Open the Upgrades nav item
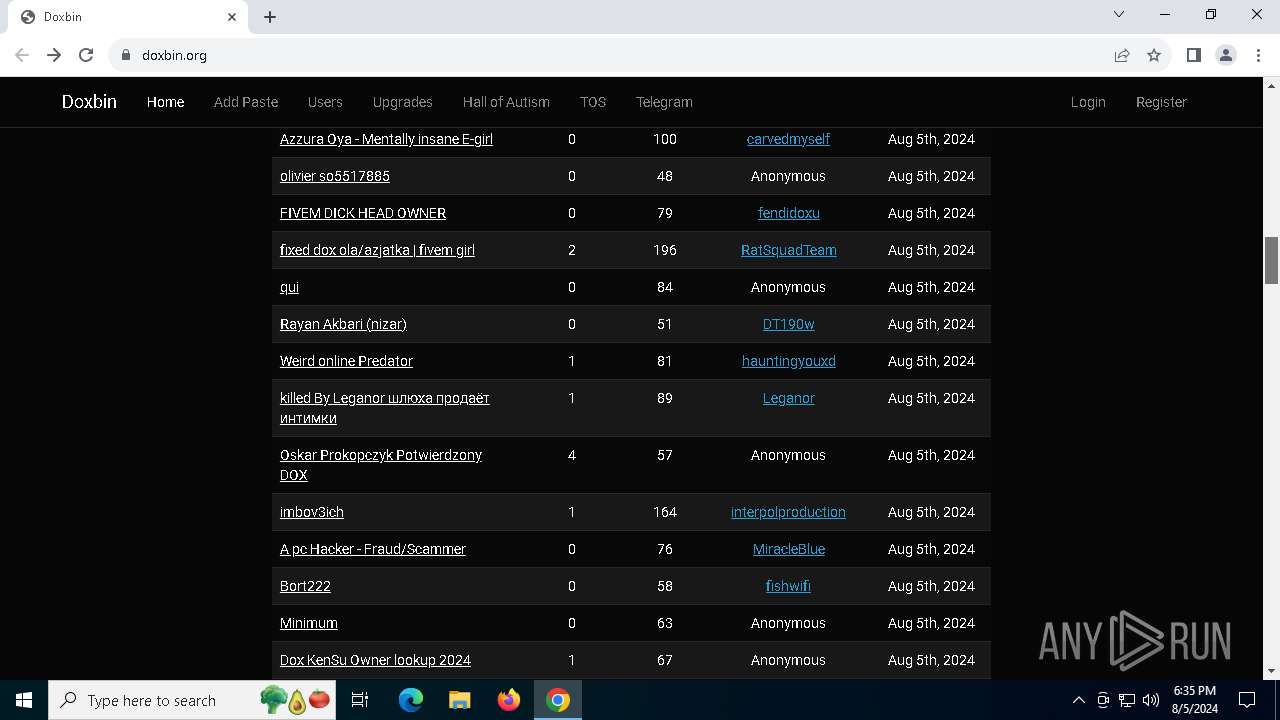Screen dimensions: 1280x720 click(x=402, y=102)
